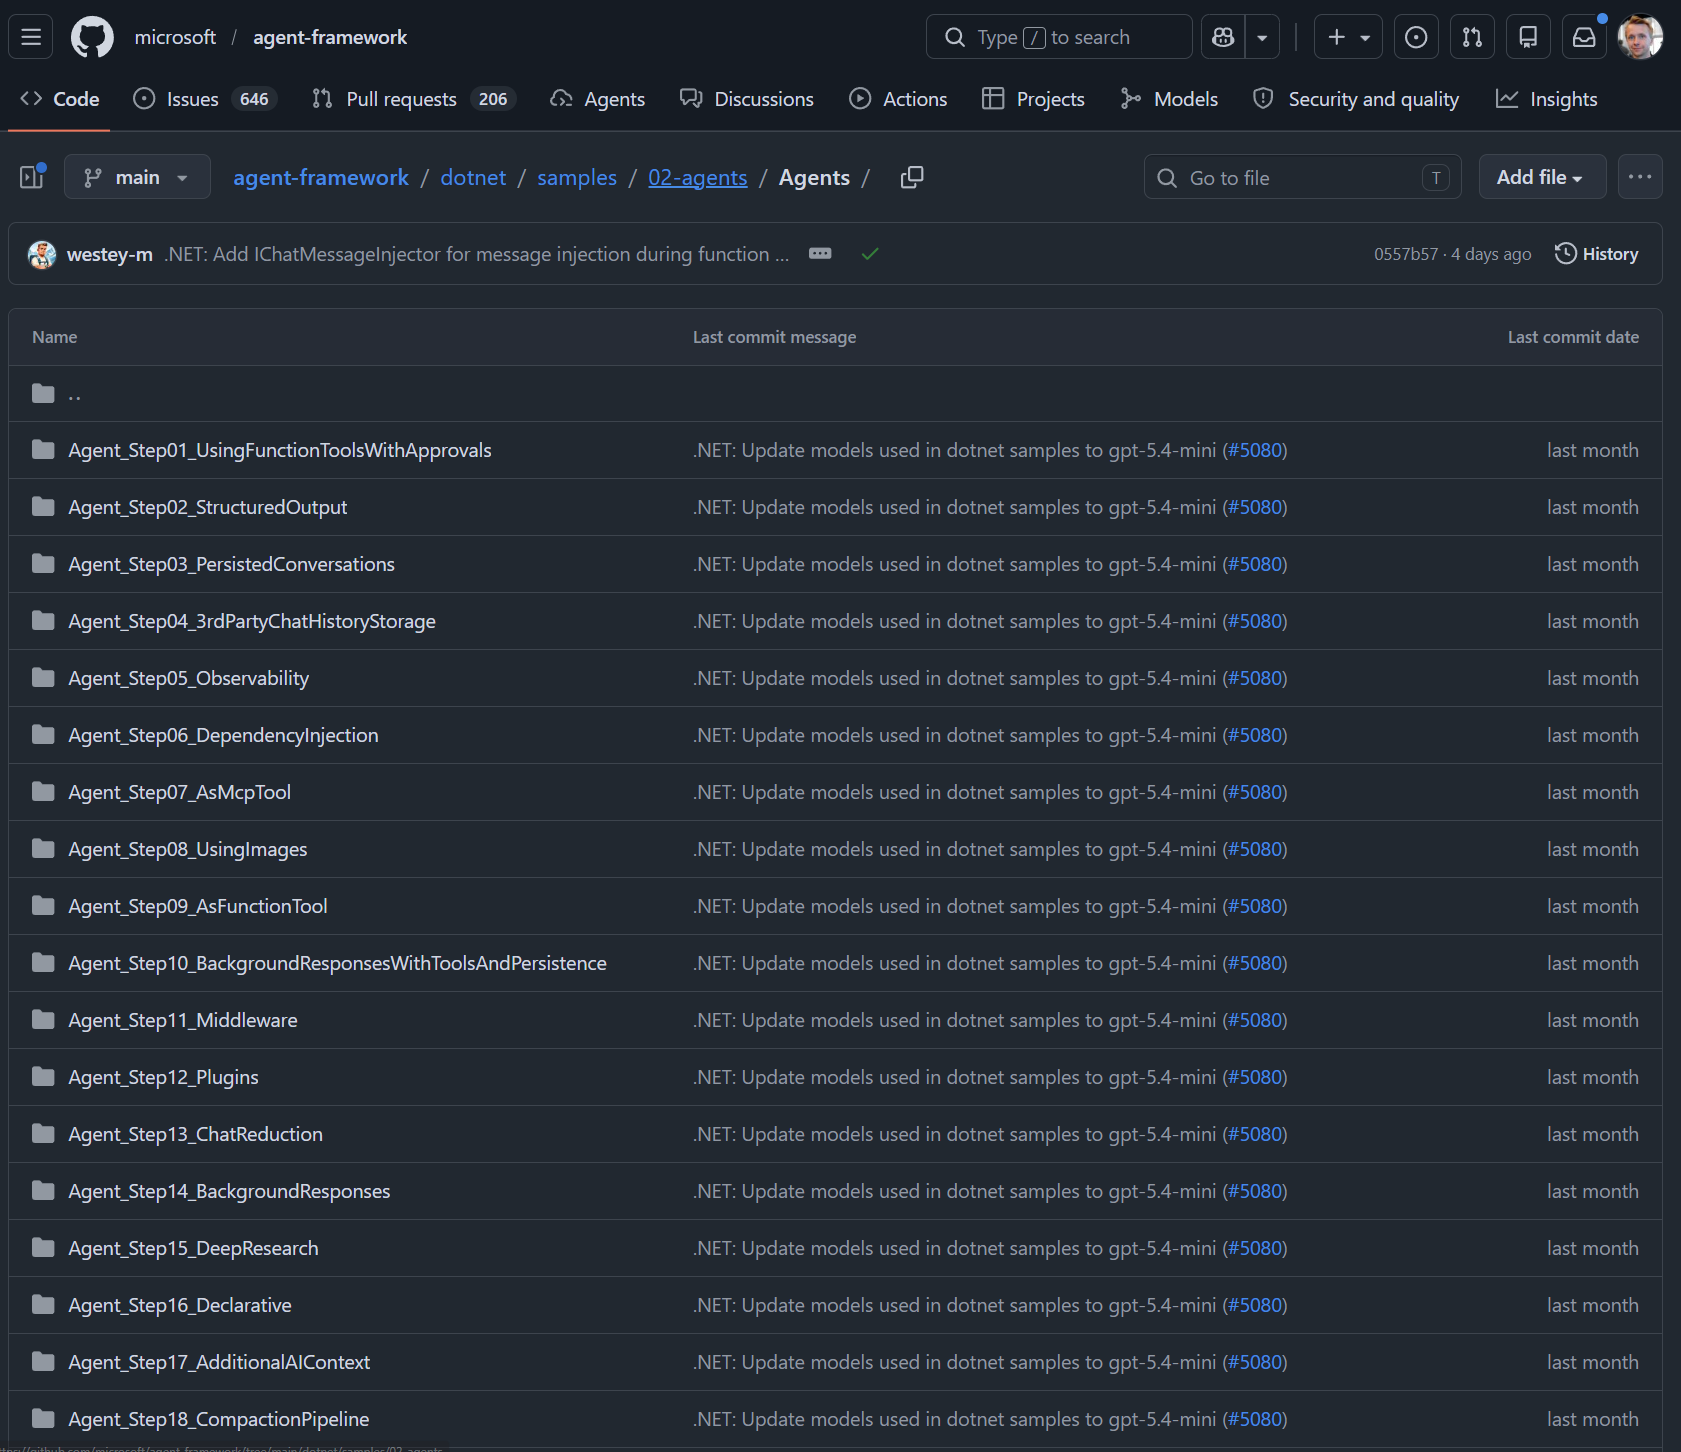Open the Create new plus menu
Viewport: 1681px width, 1452px height.
pos(1348,37)
